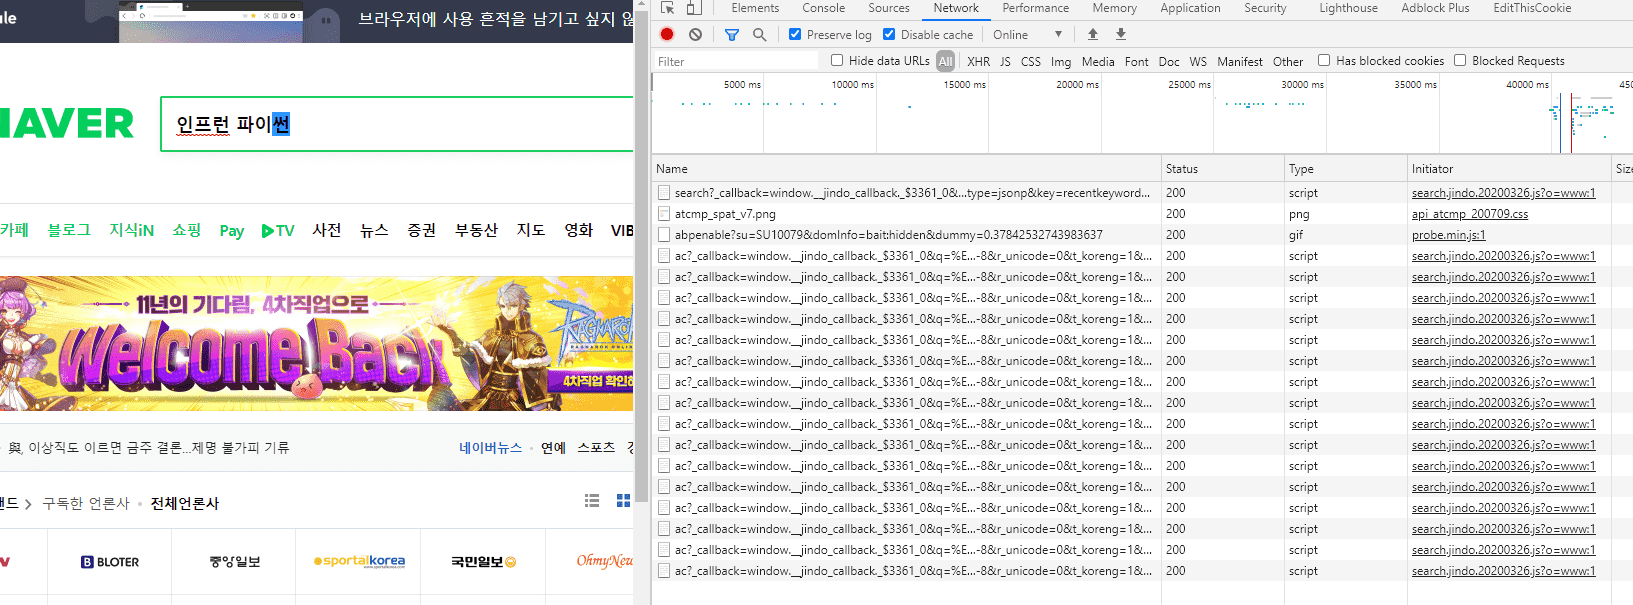Click the network timeline overview graph

tap(1142, 113)
